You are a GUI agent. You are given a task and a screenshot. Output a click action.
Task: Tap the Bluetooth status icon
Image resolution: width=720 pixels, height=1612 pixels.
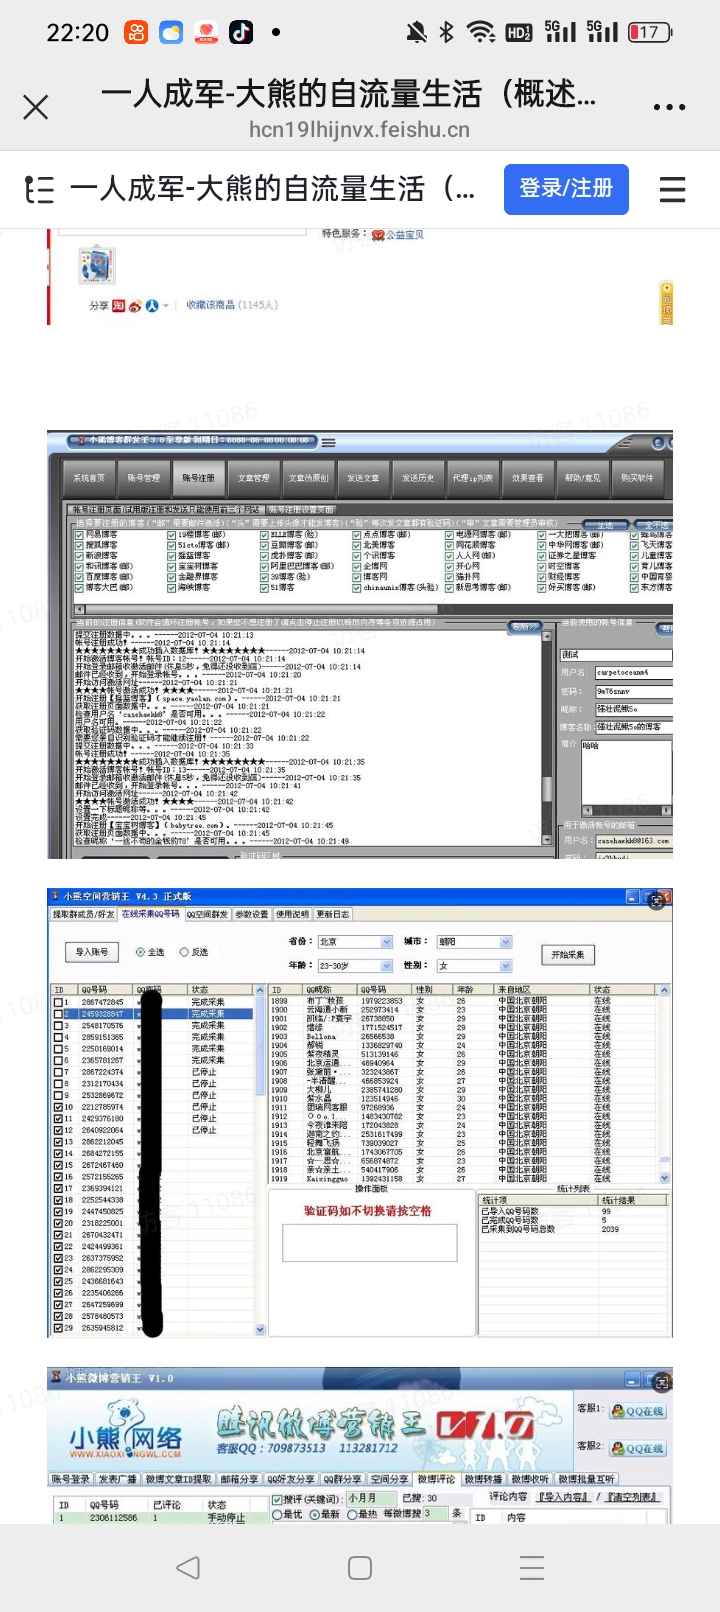point(446,32)
